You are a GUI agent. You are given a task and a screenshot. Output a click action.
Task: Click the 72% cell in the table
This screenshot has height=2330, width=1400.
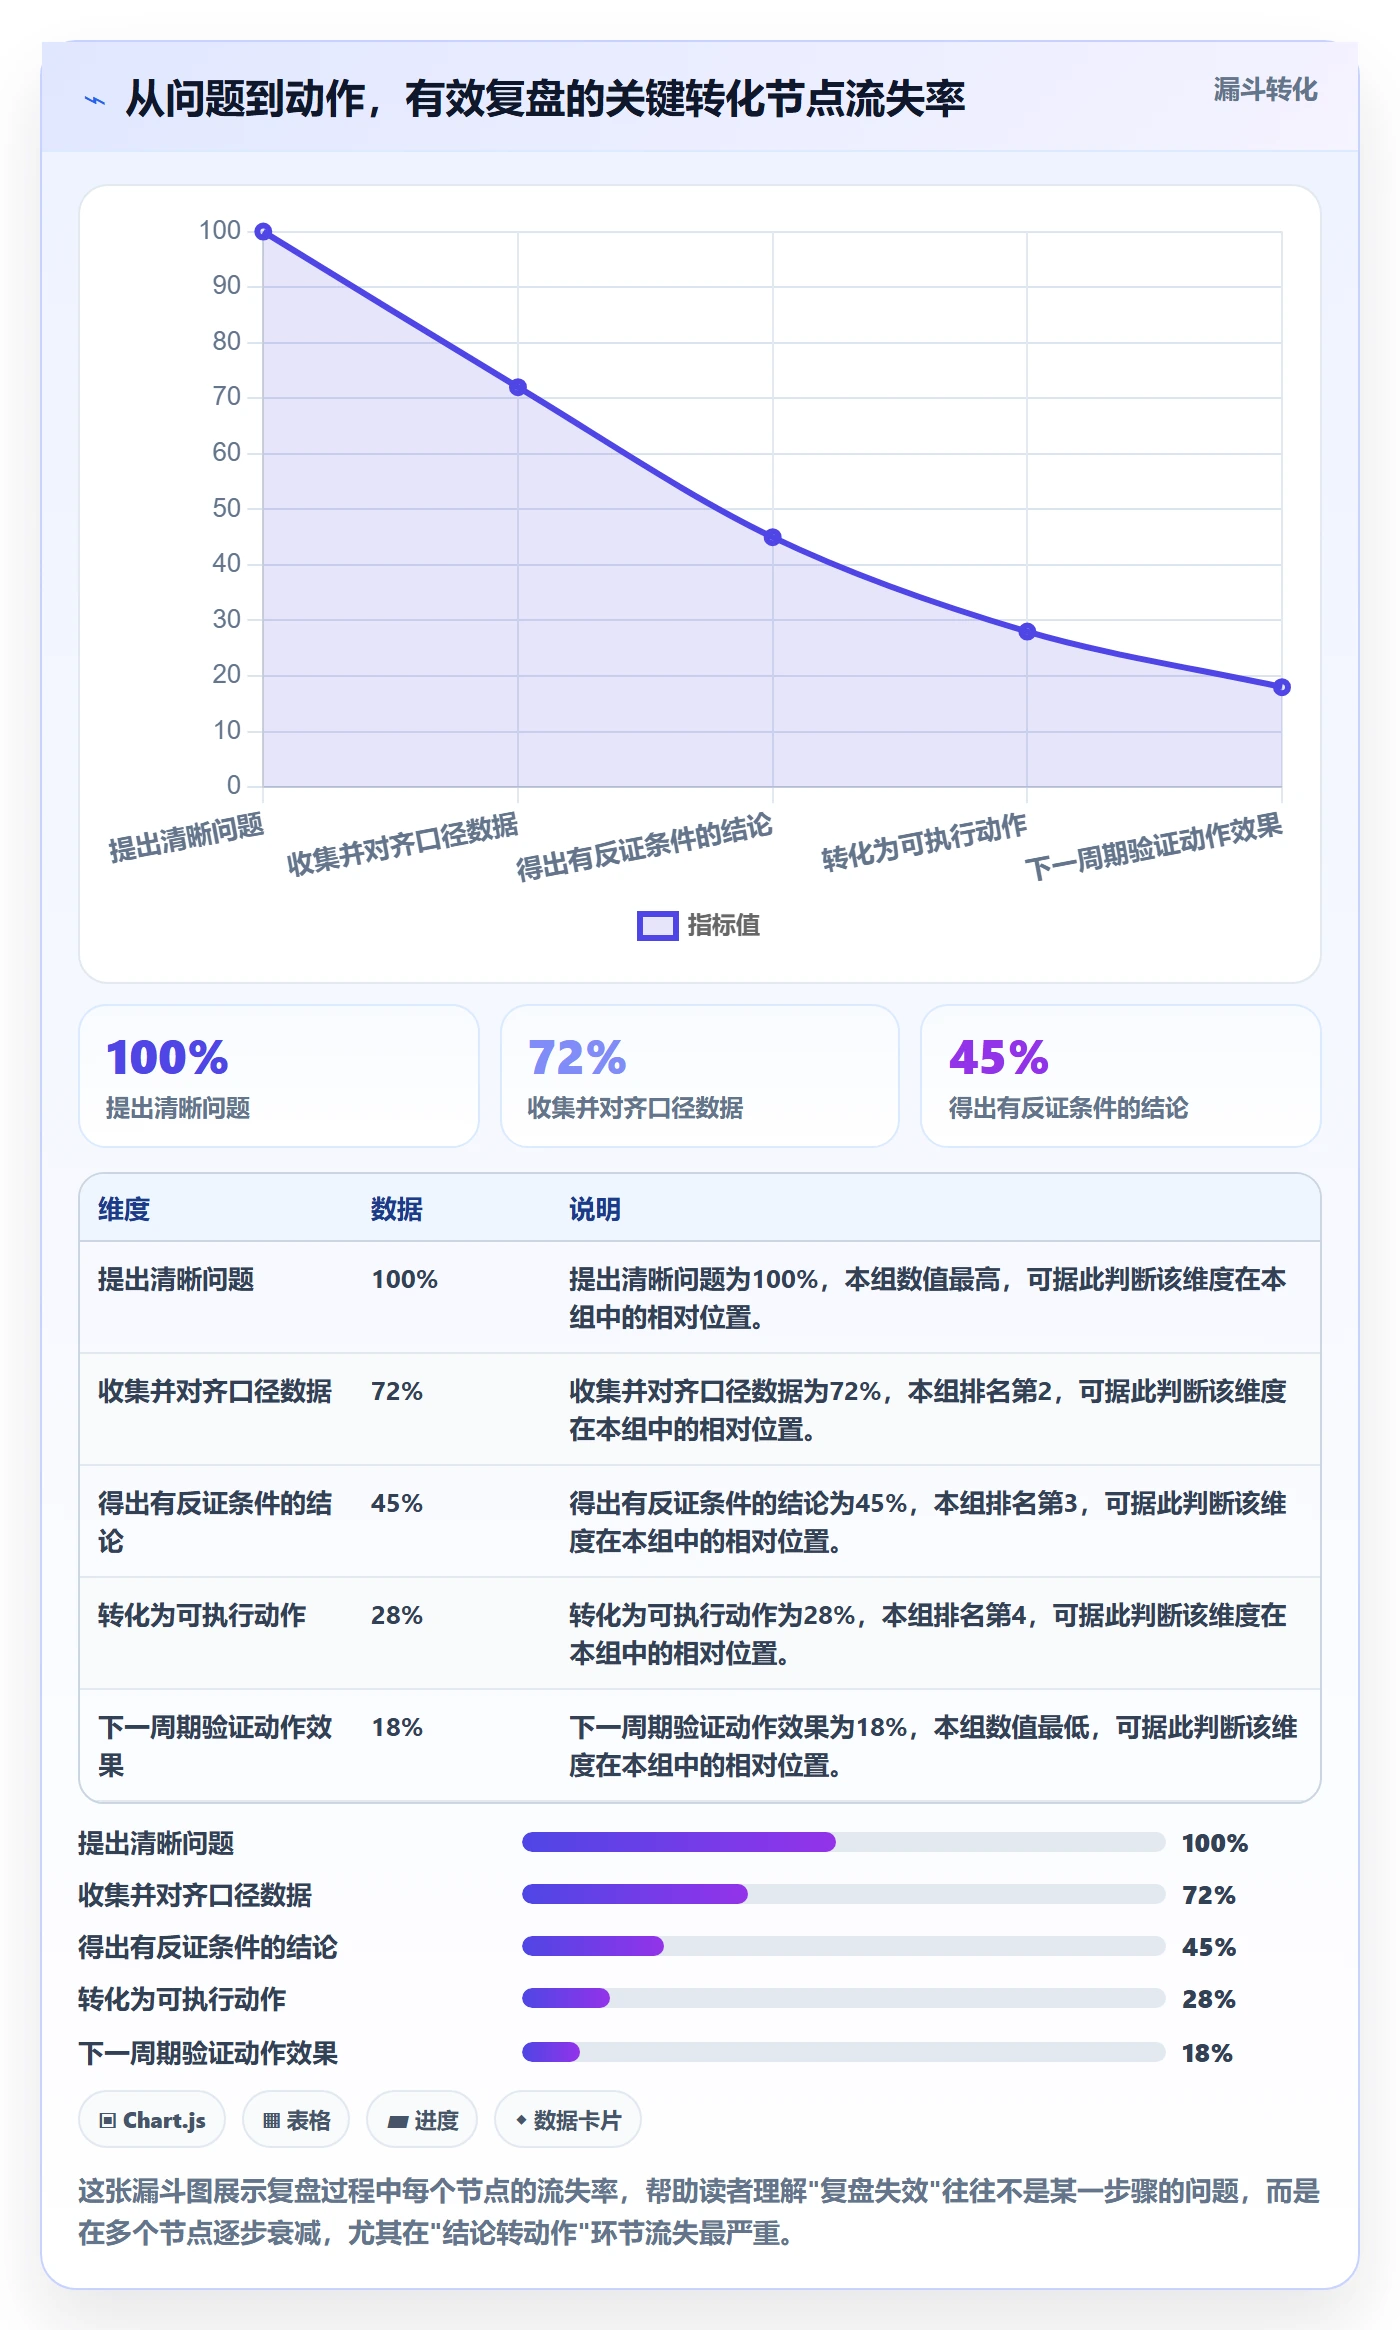tap(397, 1392)
